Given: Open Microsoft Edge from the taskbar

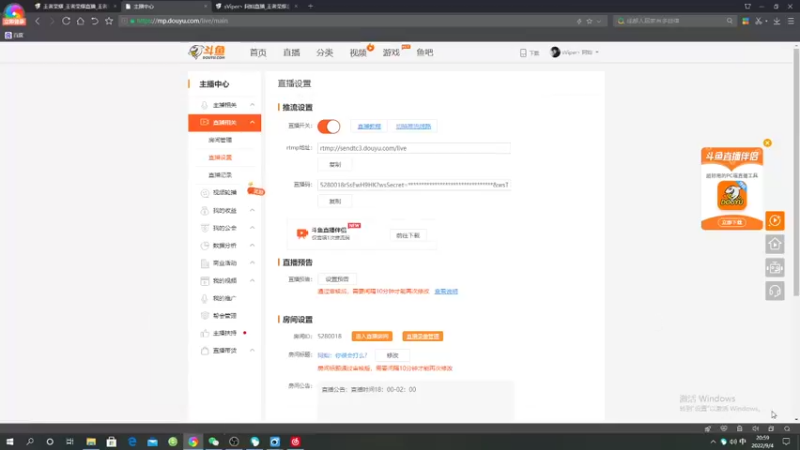Looking at the screenshot, I should coord(132,441).
